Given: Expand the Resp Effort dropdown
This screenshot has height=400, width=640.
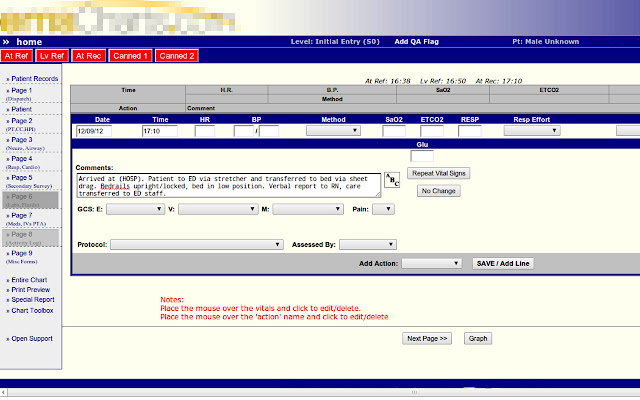Looking at the screenshot, I should pyautogui.click(x=524, y=130).
